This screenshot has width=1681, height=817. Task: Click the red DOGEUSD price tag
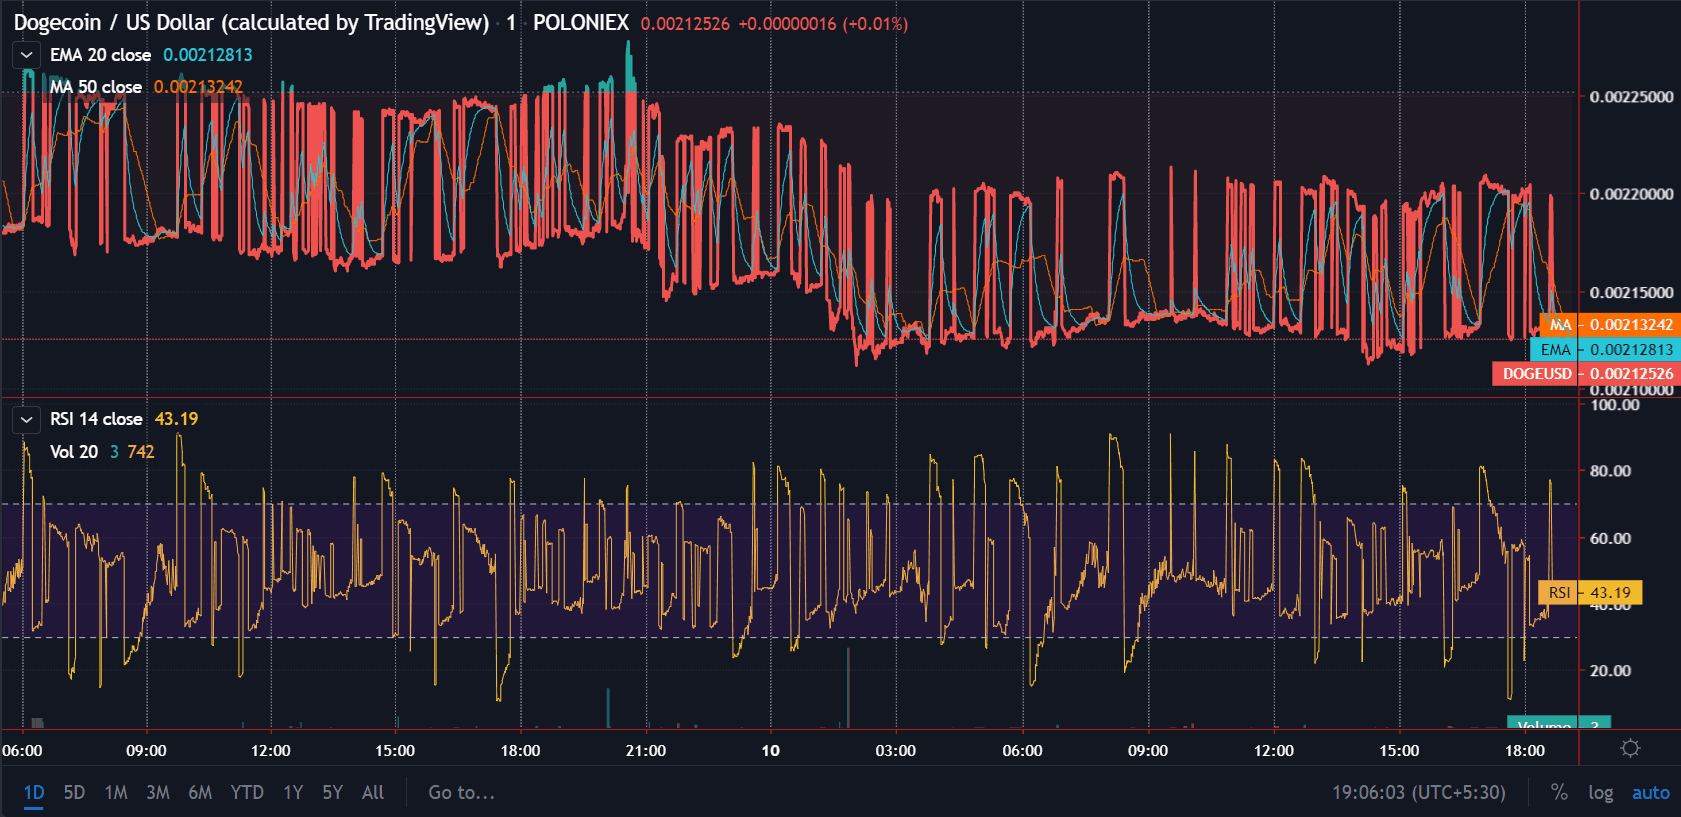click(x=1587, y=373)
